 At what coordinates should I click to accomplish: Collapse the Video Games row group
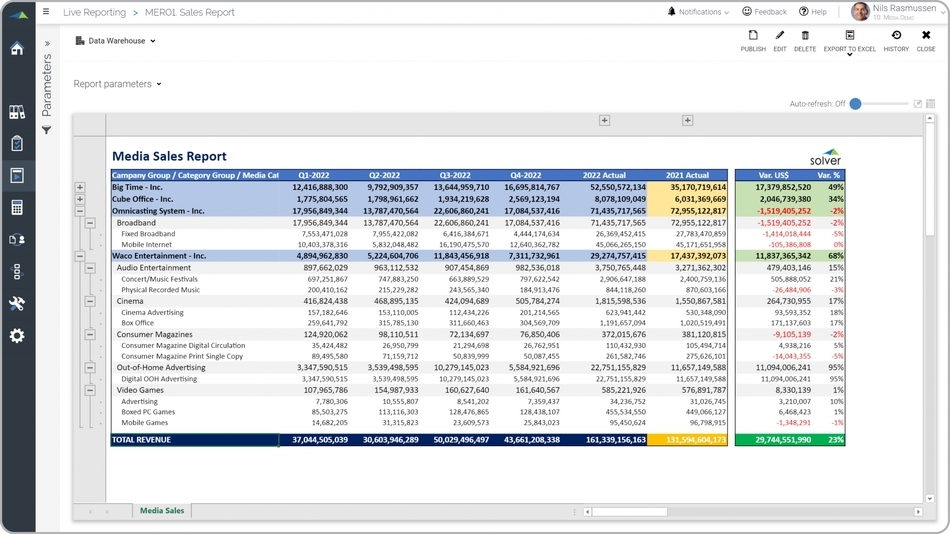click(x=90, y=390)
